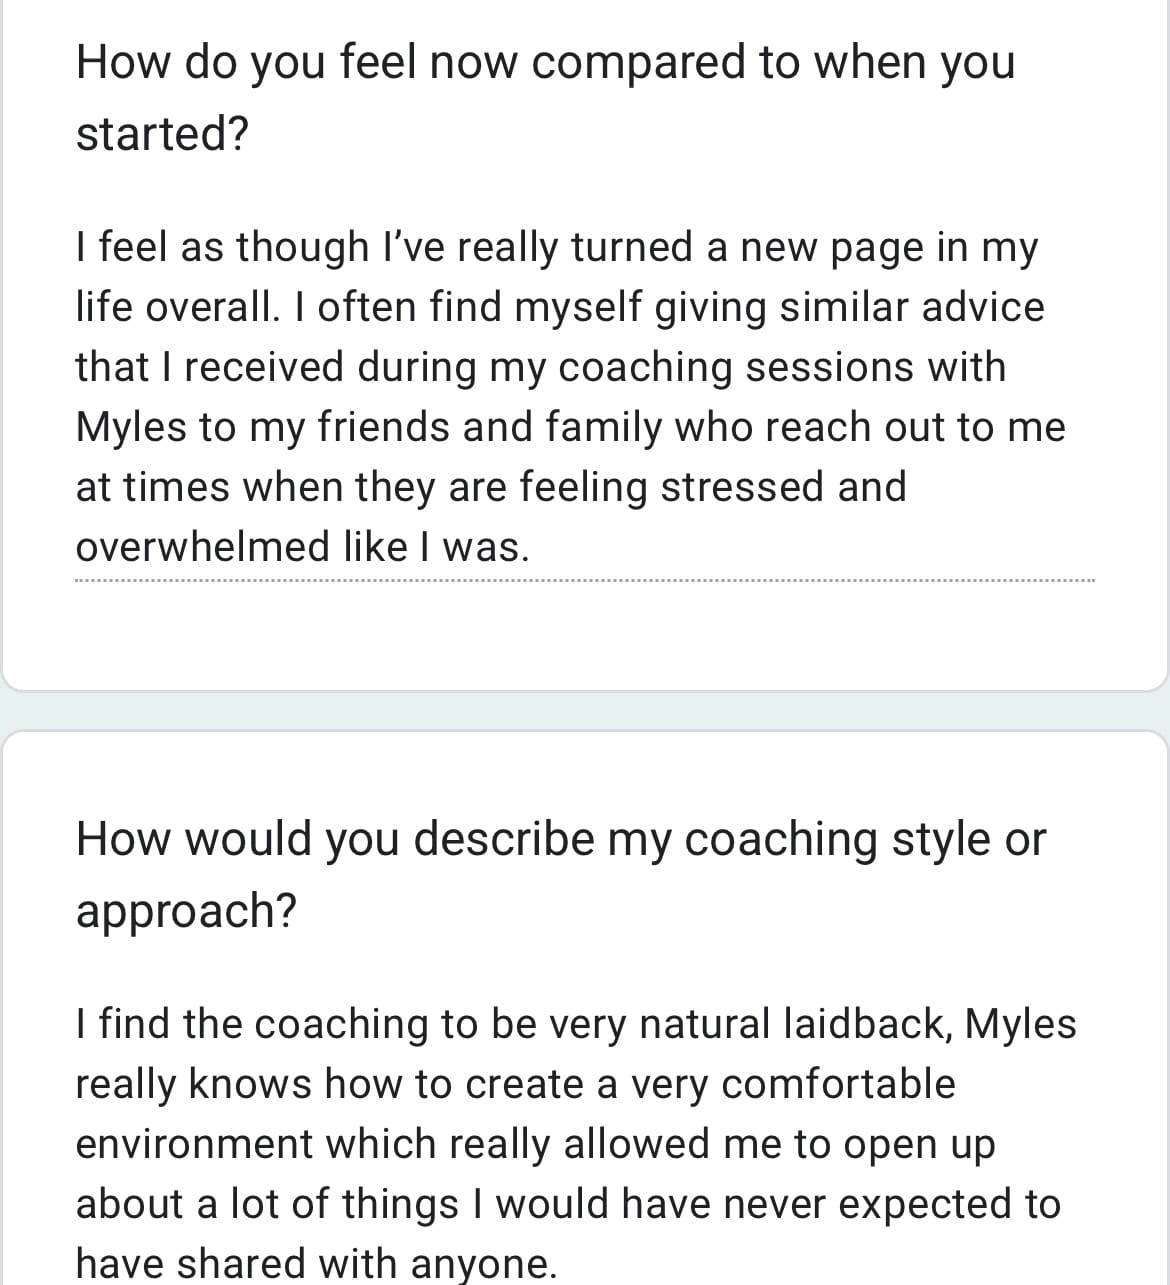Click the line "I find the coaching to be very natural"
Screen dimensions: 1170x1285
click(x=575, y=1024)
